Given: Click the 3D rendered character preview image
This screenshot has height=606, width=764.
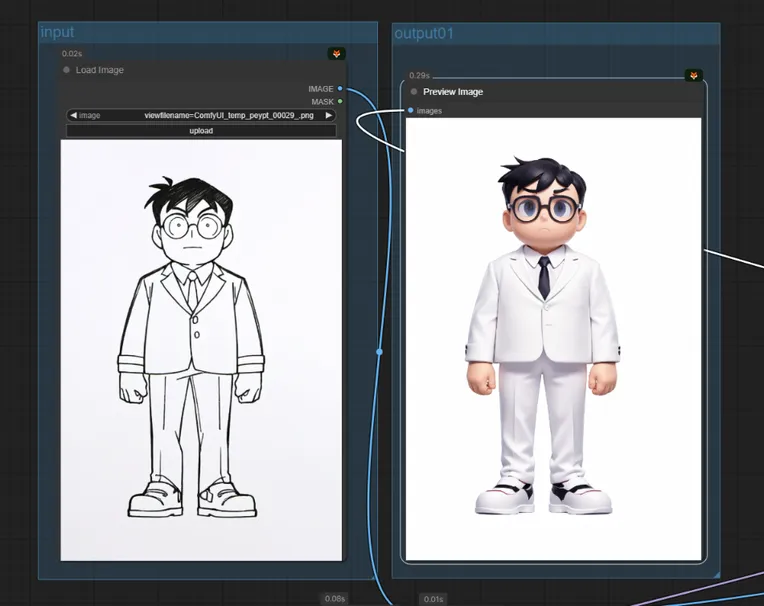Looking at the screenshot, I should click(554, 339).
